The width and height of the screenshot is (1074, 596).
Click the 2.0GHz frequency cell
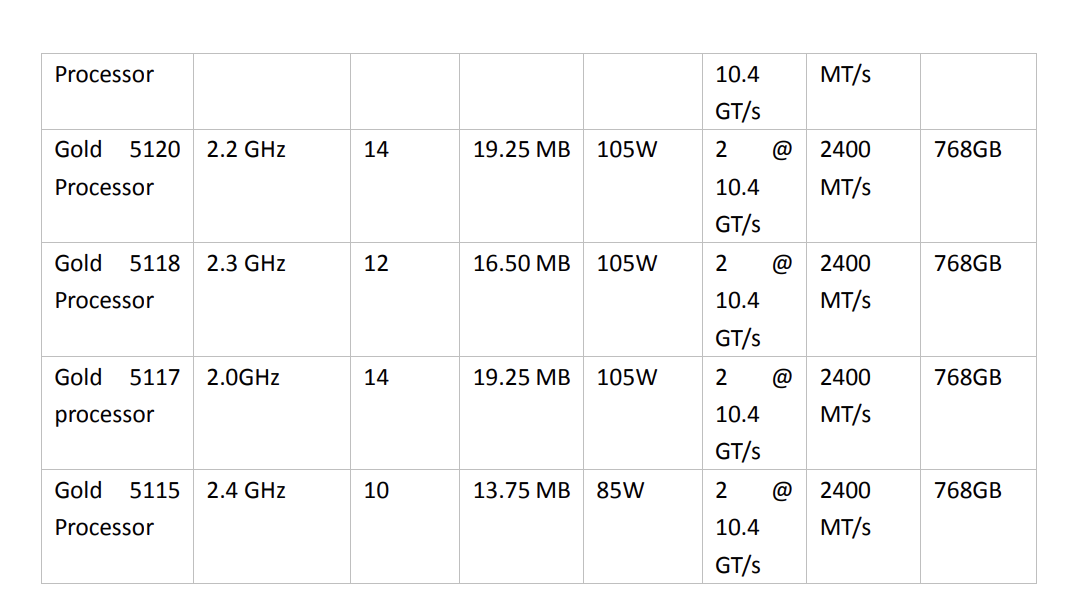click(243, 378)
